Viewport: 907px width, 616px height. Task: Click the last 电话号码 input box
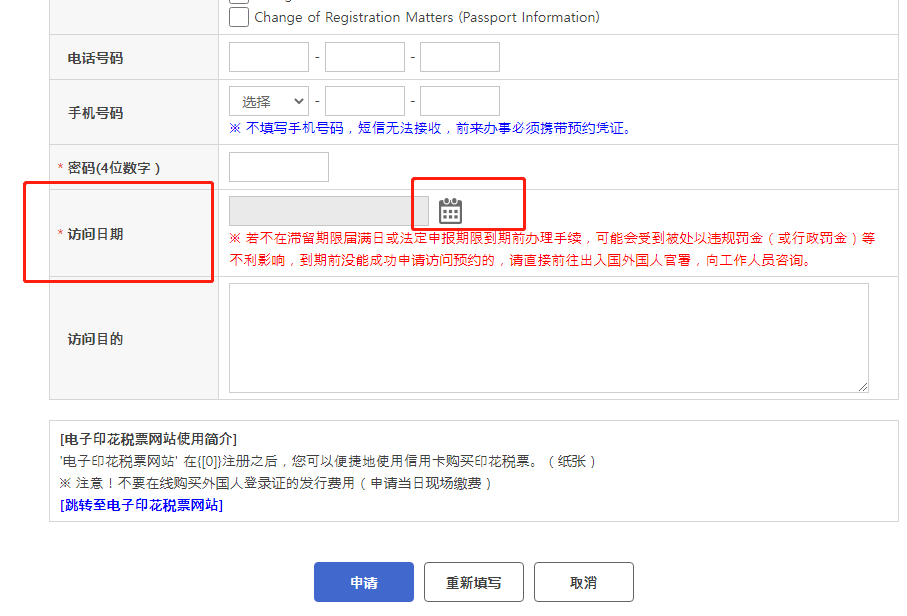(459, 57)
